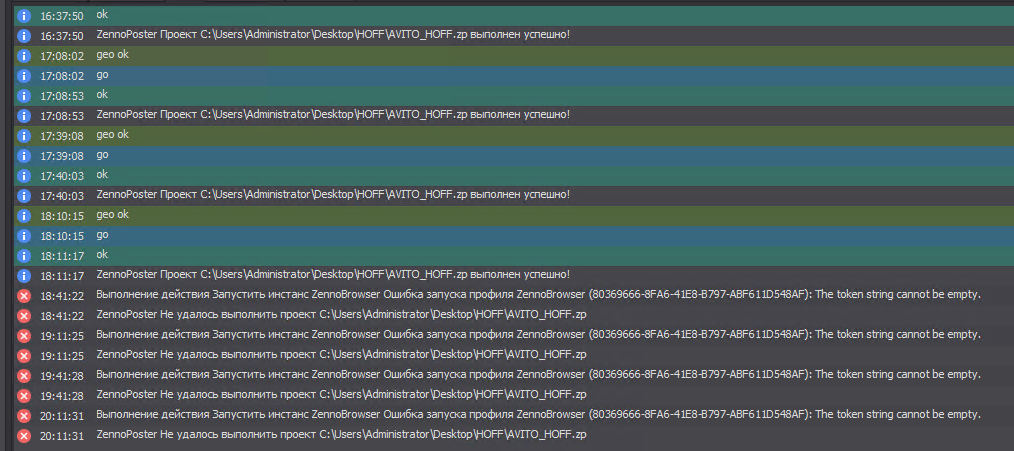The width and height of the screenshot is (1014, 451).
Task: Select 'token string cannot be empty' error at 20:11:31
Action: point(539,414)
